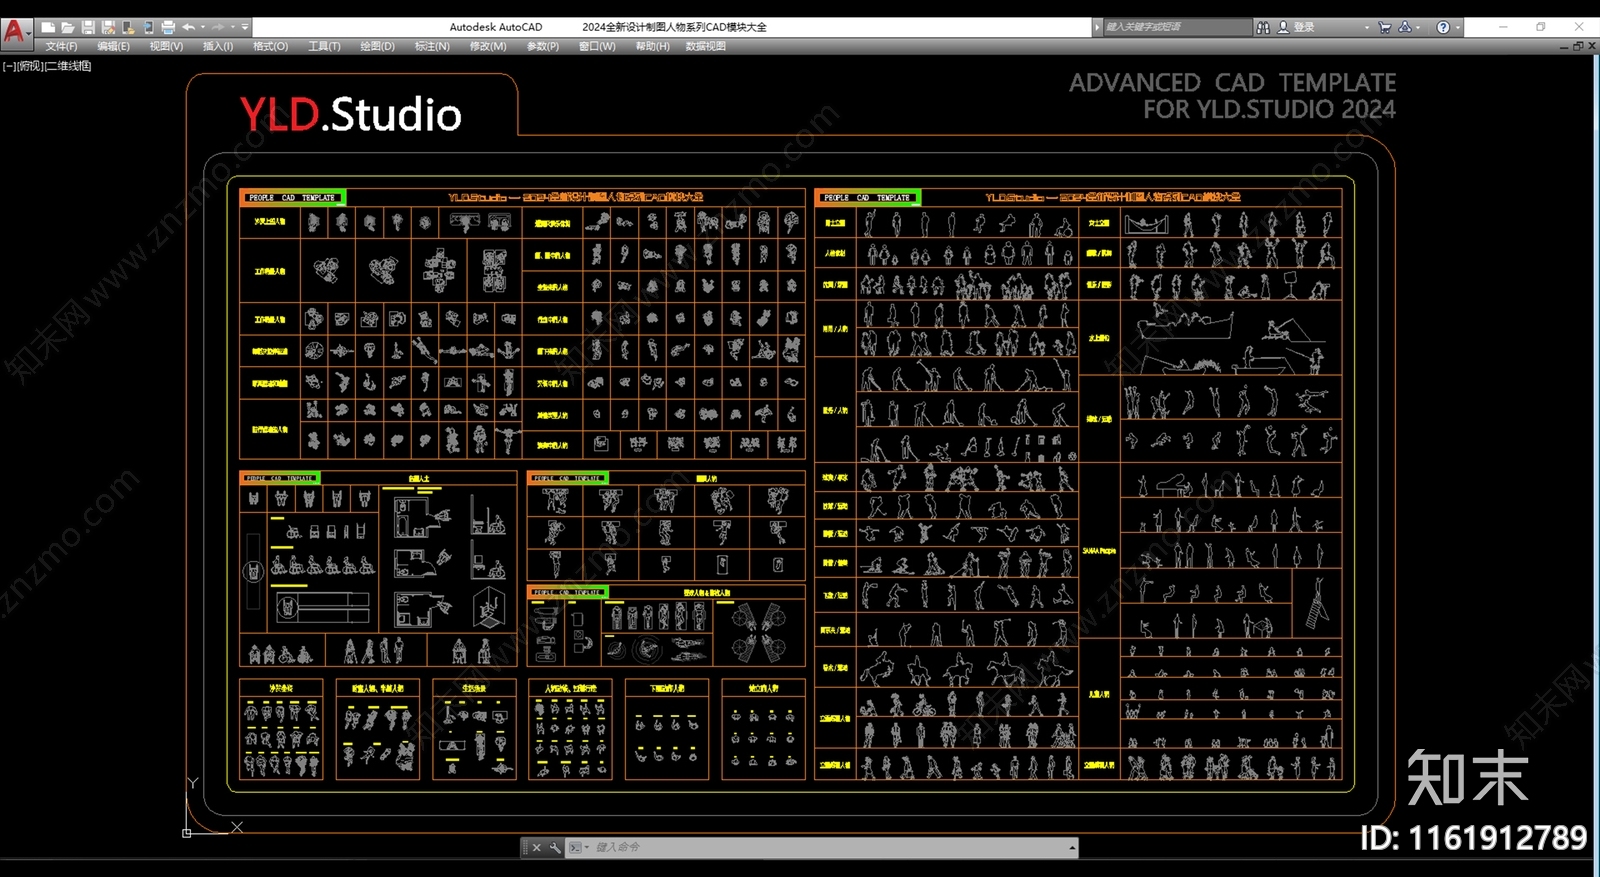Close the command line with its X
The image size is (1600, 877).
coord(536,847)
